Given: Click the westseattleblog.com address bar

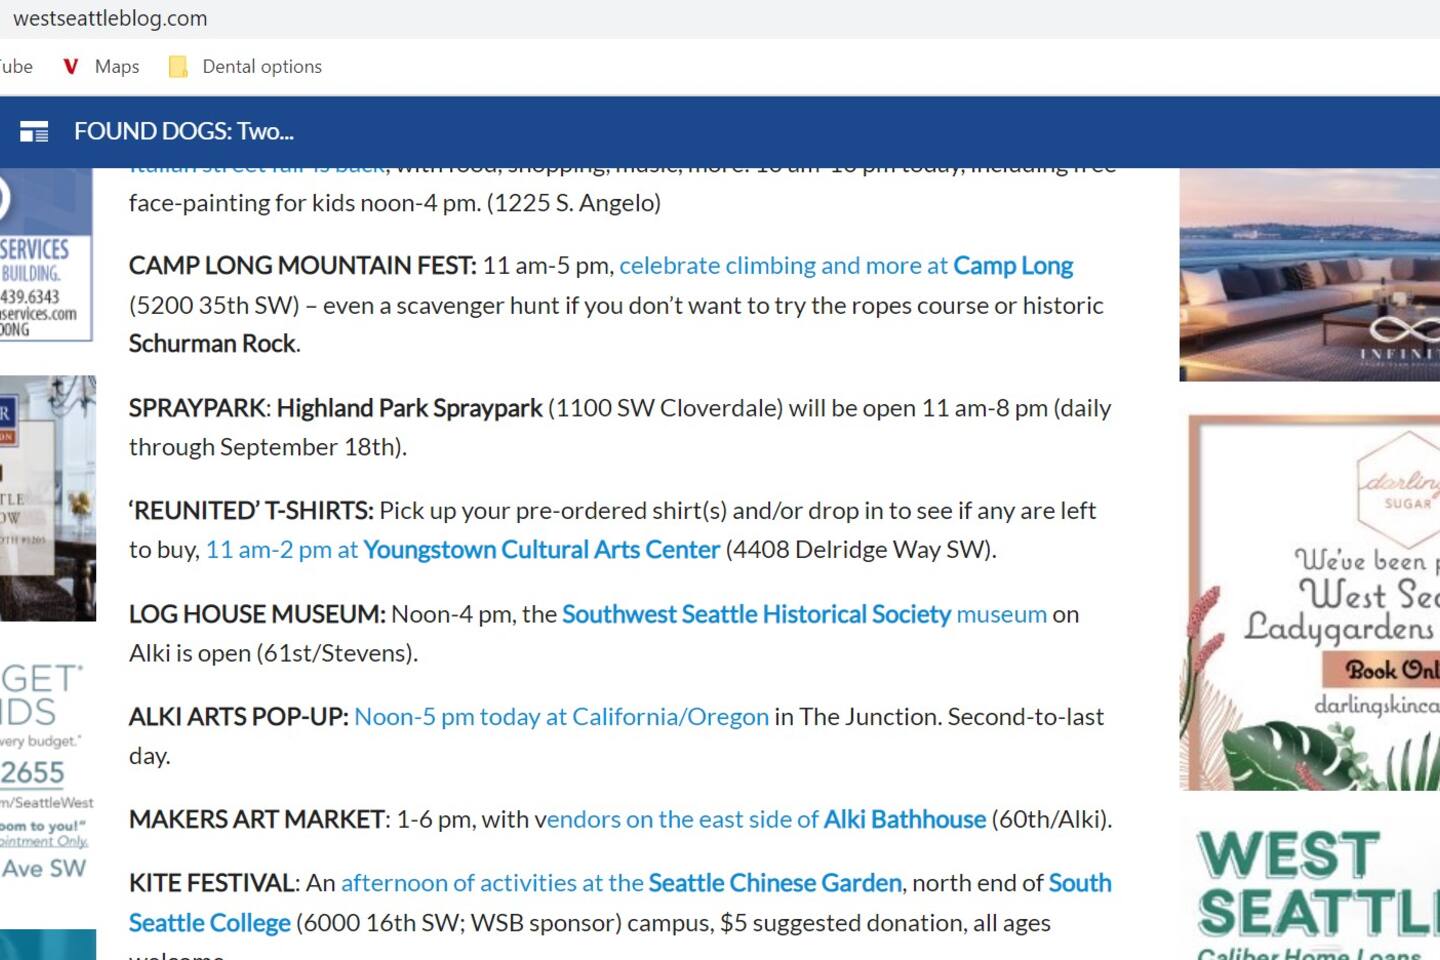Looking at the screenshot, I should tap(110, 18).
